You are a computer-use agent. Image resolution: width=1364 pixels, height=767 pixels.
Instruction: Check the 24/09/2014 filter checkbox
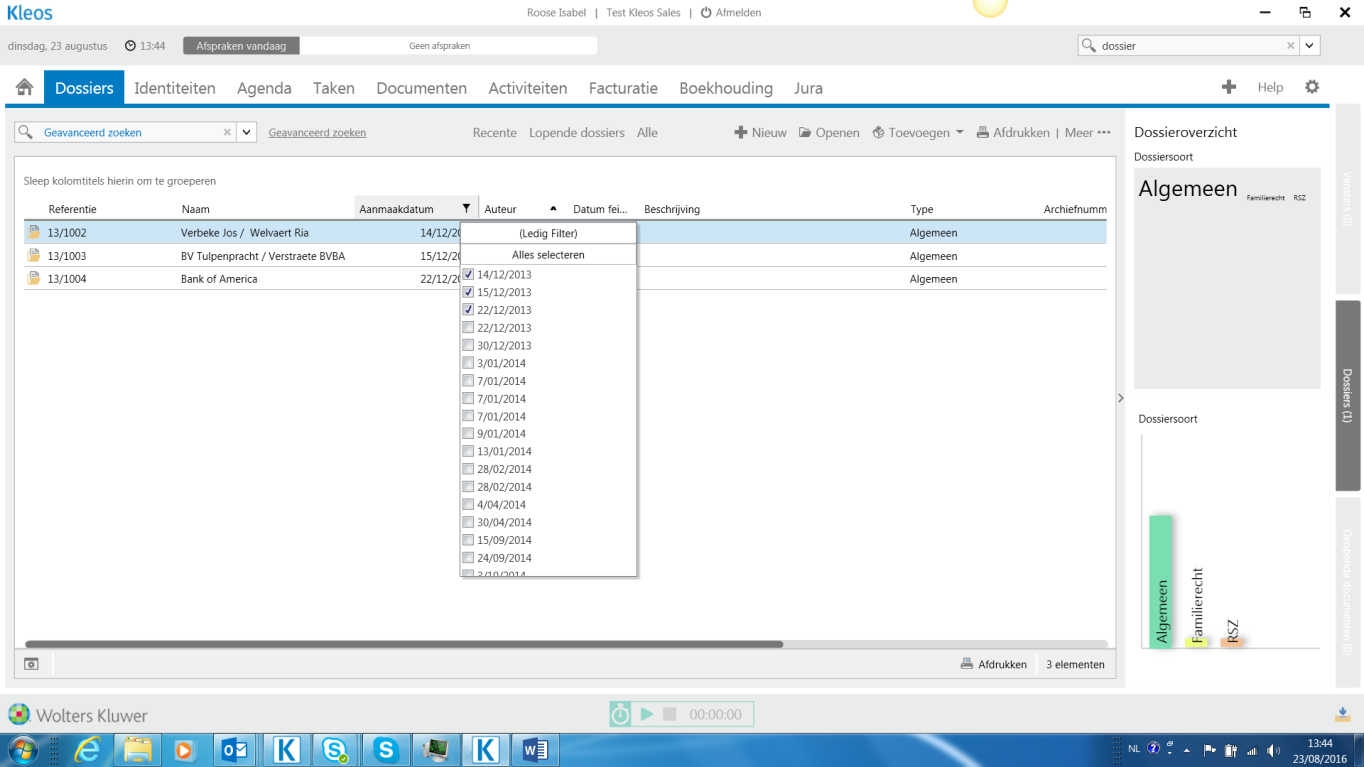[x=468, y=558]
